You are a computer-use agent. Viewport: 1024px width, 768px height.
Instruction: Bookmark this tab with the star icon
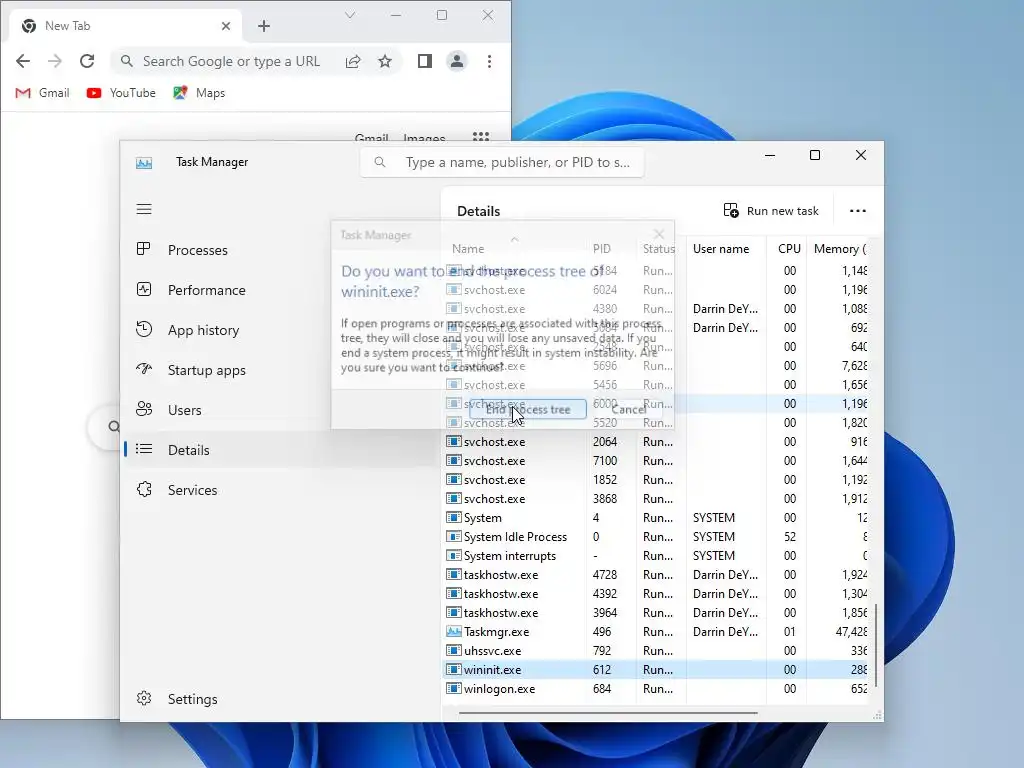(385, 61)
